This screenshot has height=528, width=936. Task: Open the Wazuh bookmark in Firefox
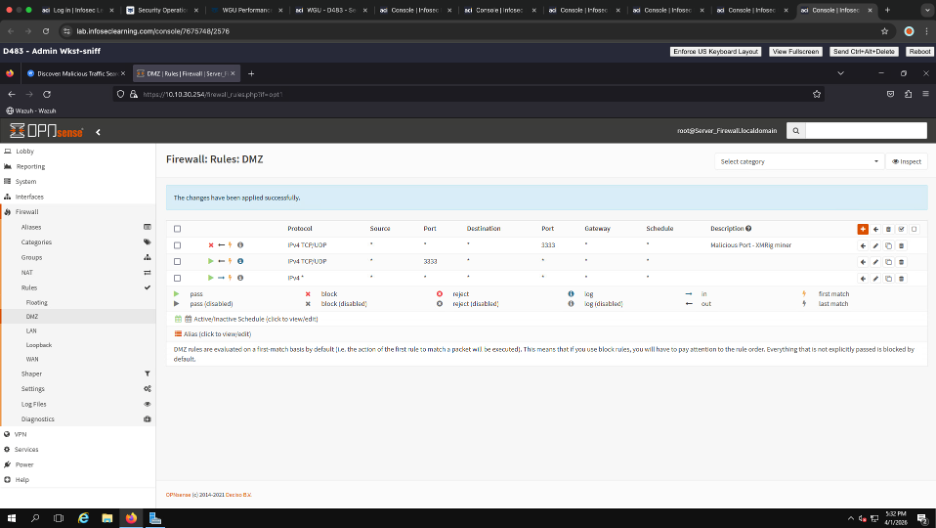coord(31,111)
